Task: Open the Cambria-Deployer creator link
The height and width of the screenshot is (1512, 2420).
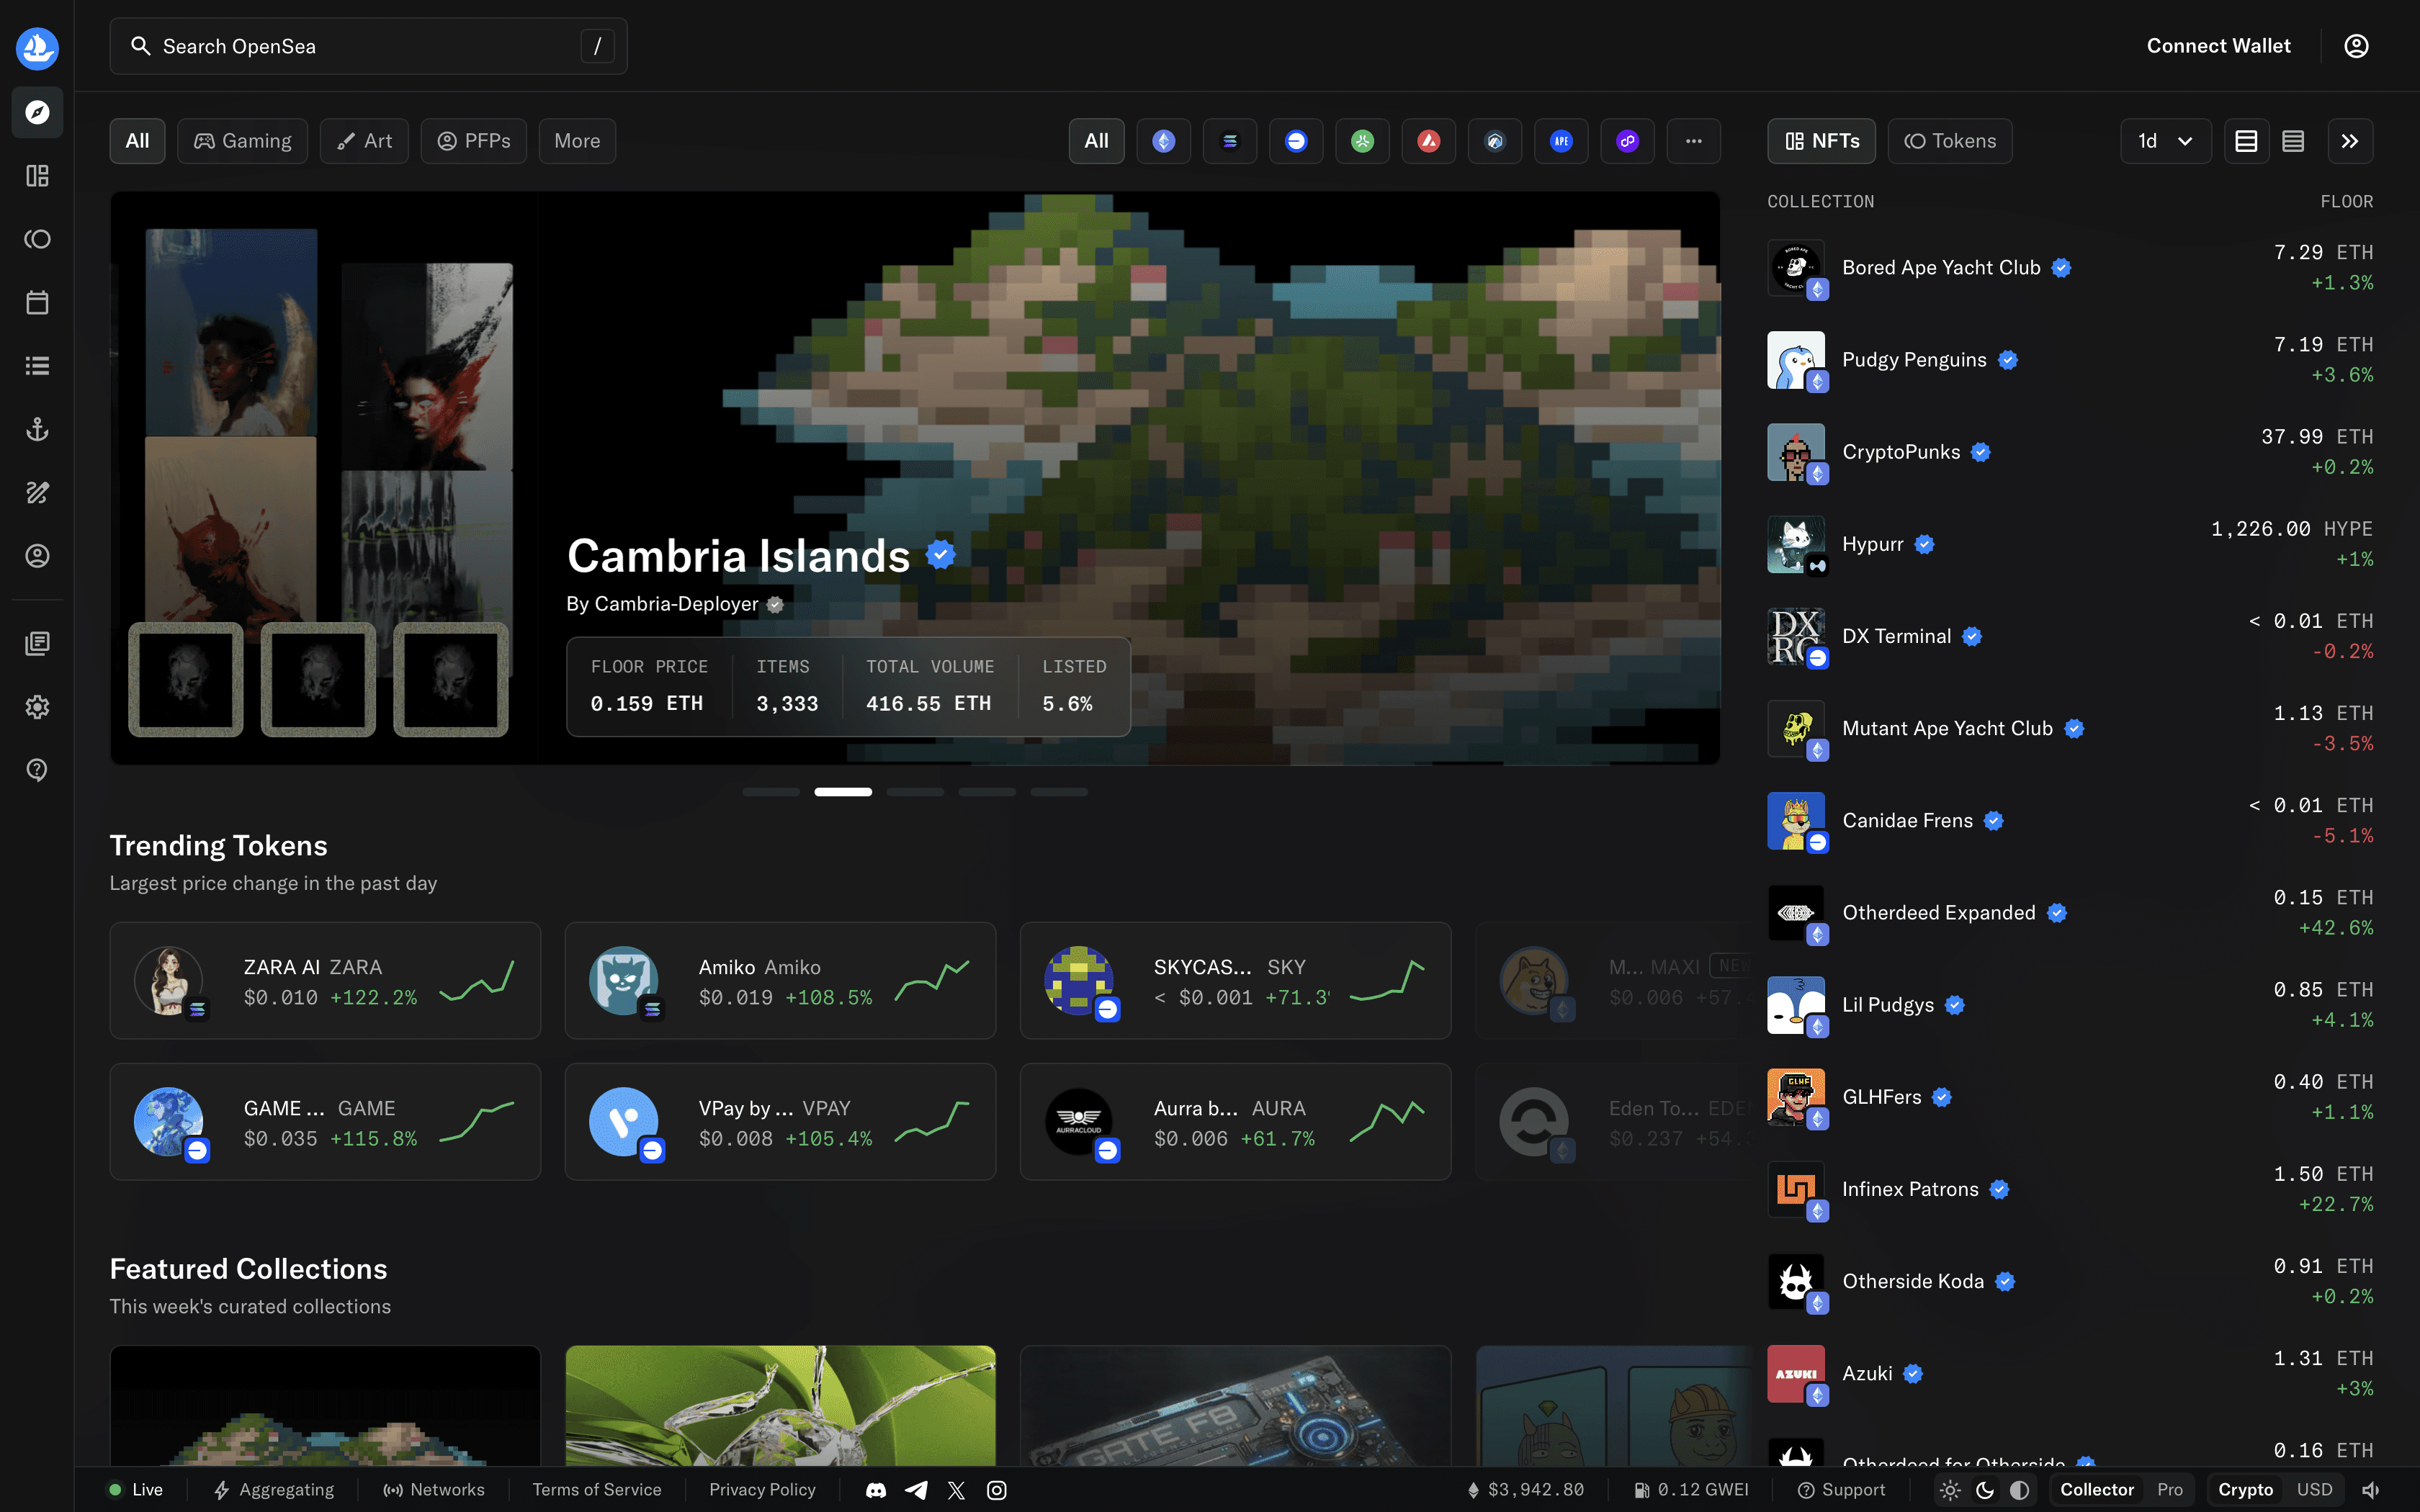Action: pyautogui.click(x=676, y=604)
